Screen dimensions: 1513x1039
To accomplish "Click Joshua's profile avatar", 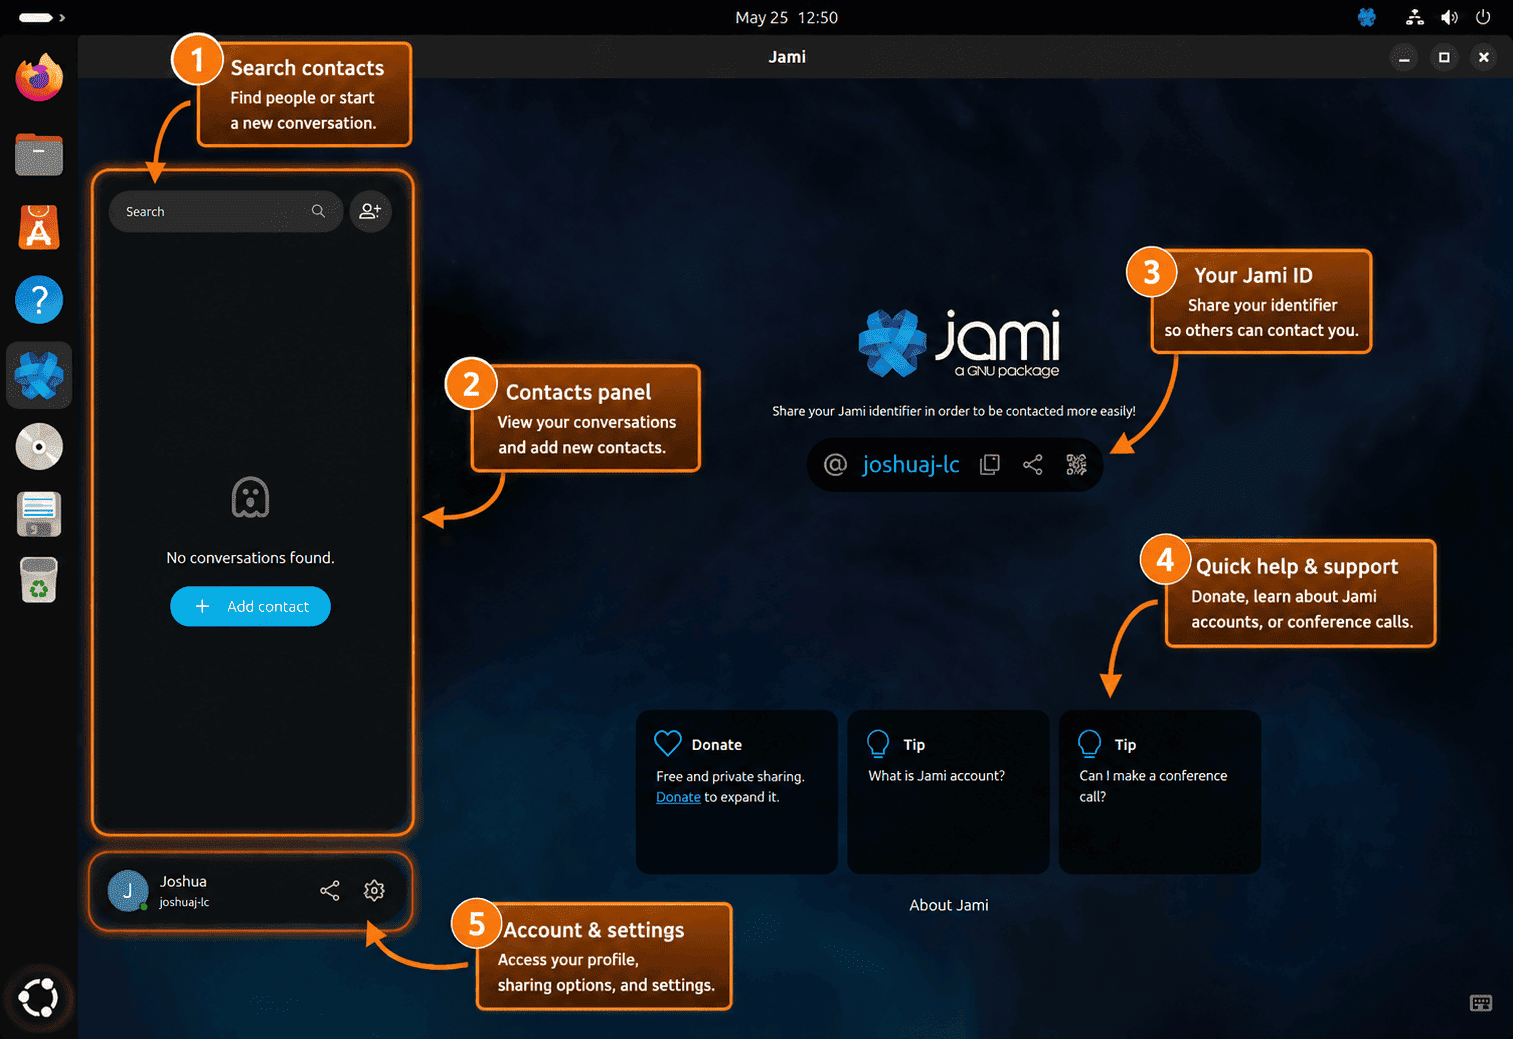I will point(128,890).
